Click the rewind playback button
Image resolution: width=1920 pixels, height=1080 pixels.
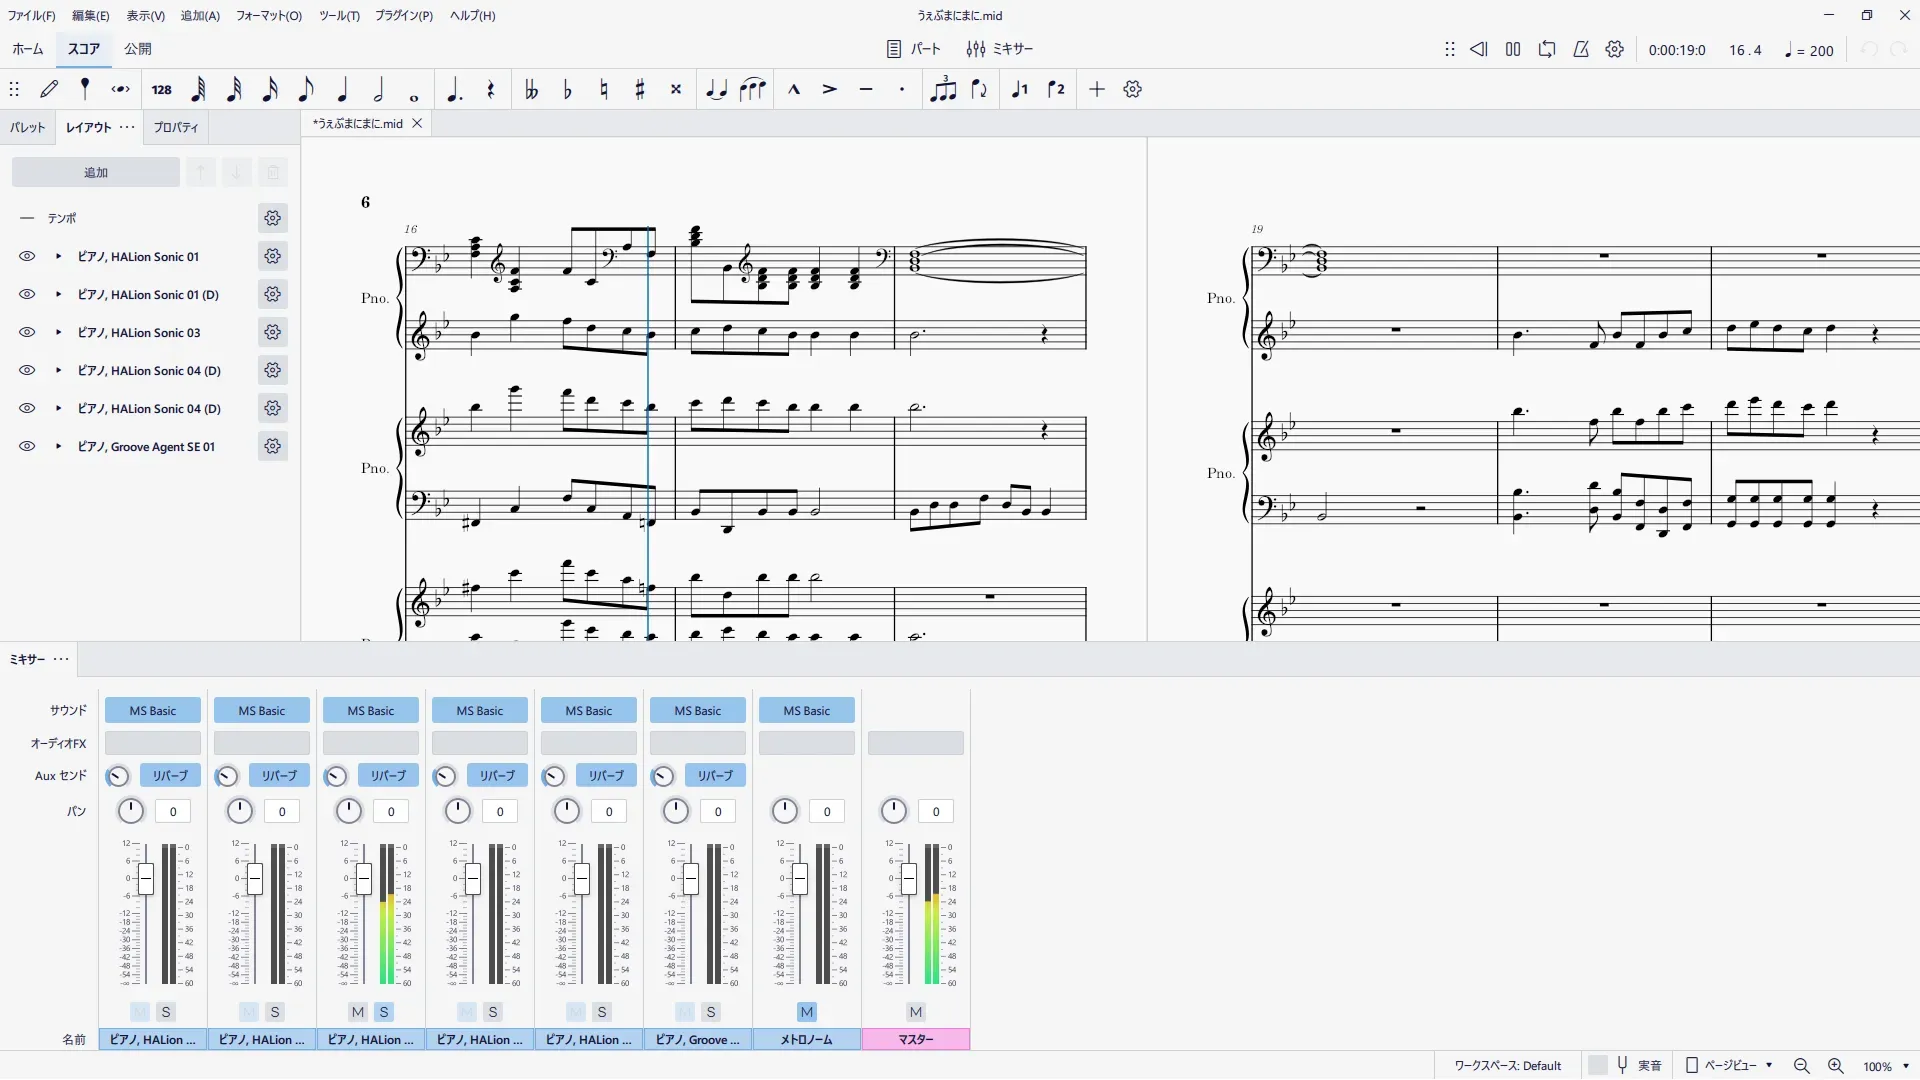[1478, 50]
